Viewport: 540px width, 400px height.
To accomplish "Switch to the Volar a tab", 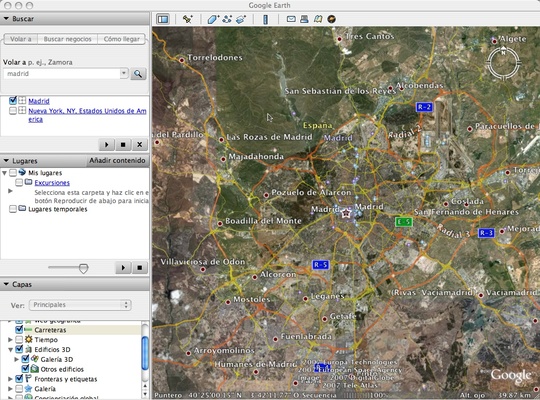I will 21,39.
